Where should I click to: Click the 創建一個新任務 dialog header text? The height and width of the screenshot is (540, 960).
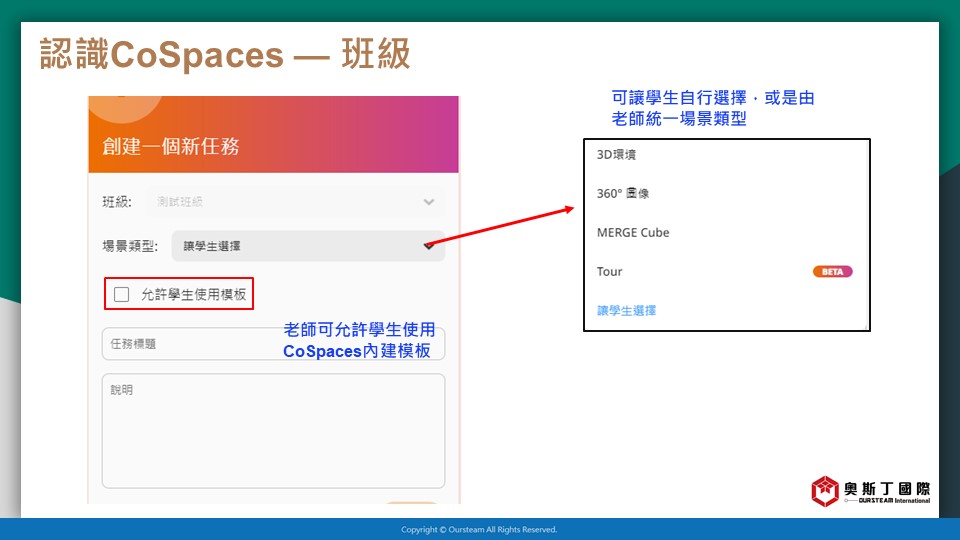171,146
